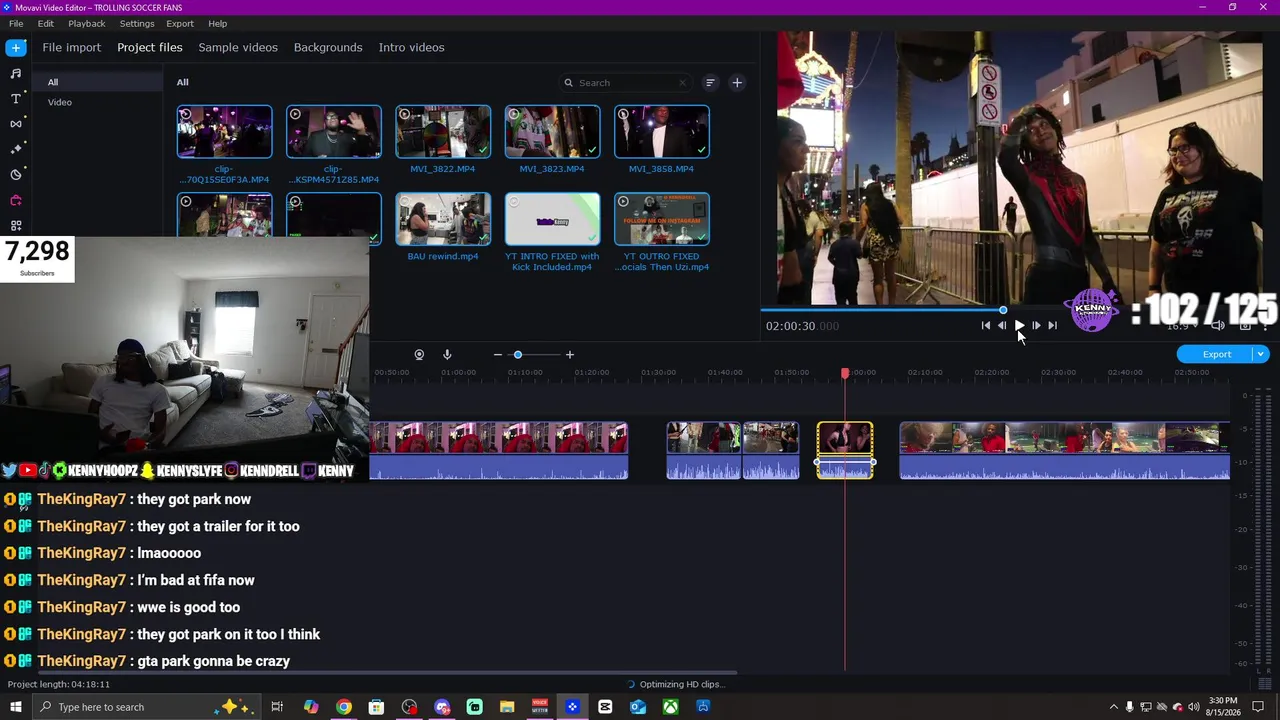Click the add media plus icon beside Search

(737, 83)
